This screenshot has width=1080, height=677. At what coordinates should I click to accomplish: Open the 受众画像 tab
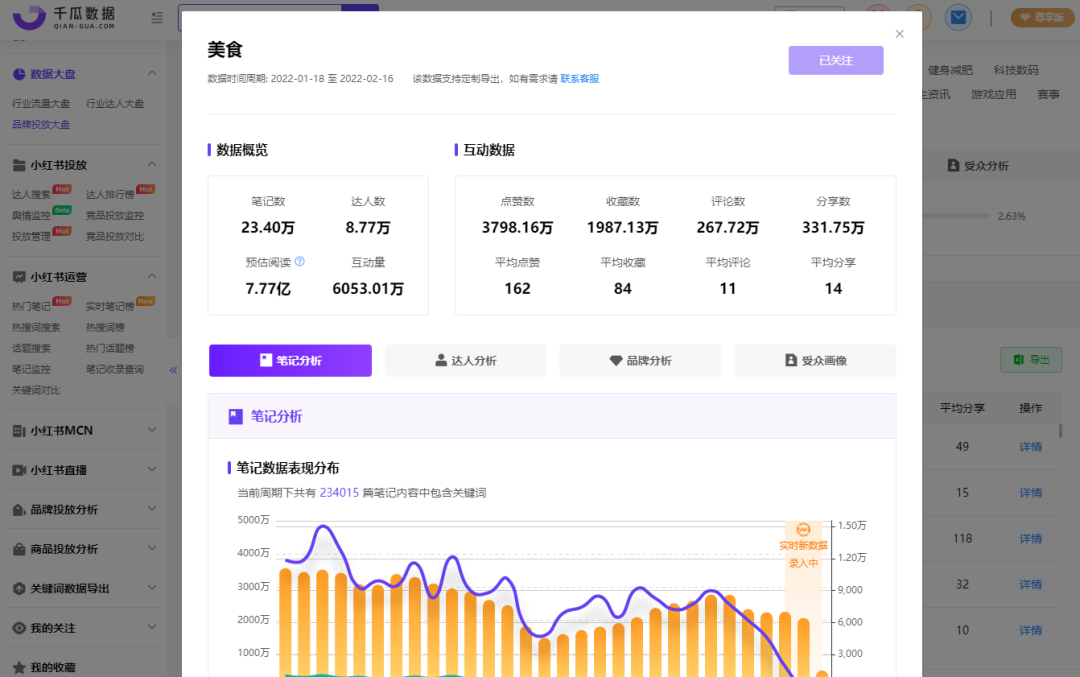pos(816,360)
